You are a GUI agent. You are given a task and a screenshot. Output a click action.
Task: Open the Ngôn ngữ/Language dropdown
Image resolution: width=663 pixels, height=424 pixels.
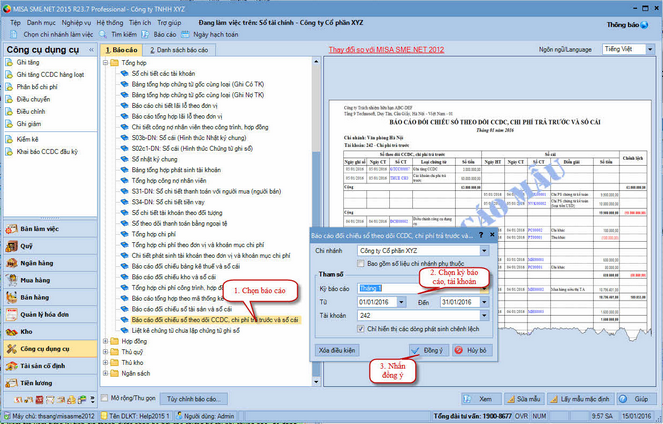point(650,49)
